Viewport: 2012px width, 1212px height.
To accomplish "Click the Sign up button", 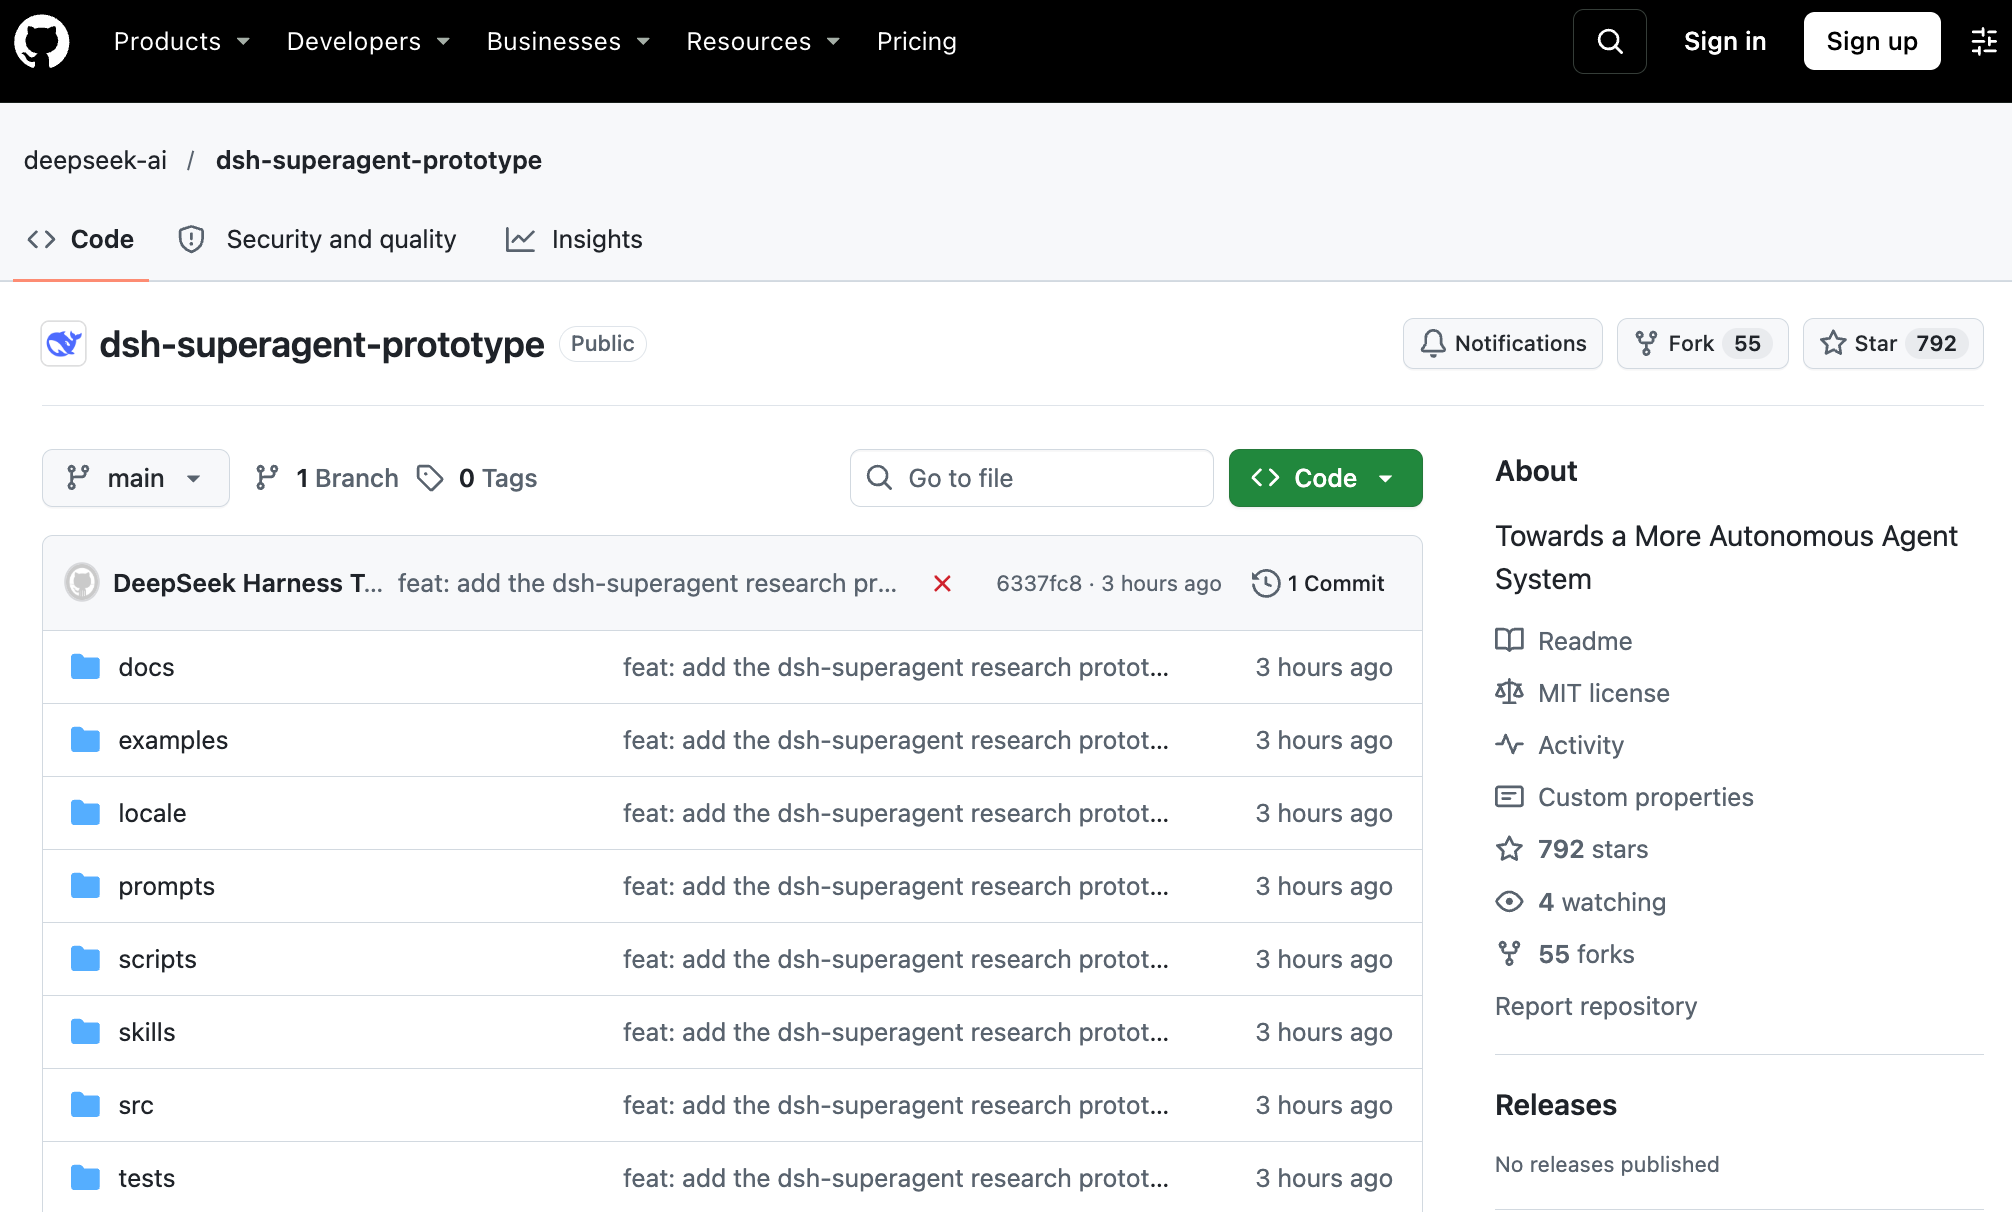I will (1872, 41).
